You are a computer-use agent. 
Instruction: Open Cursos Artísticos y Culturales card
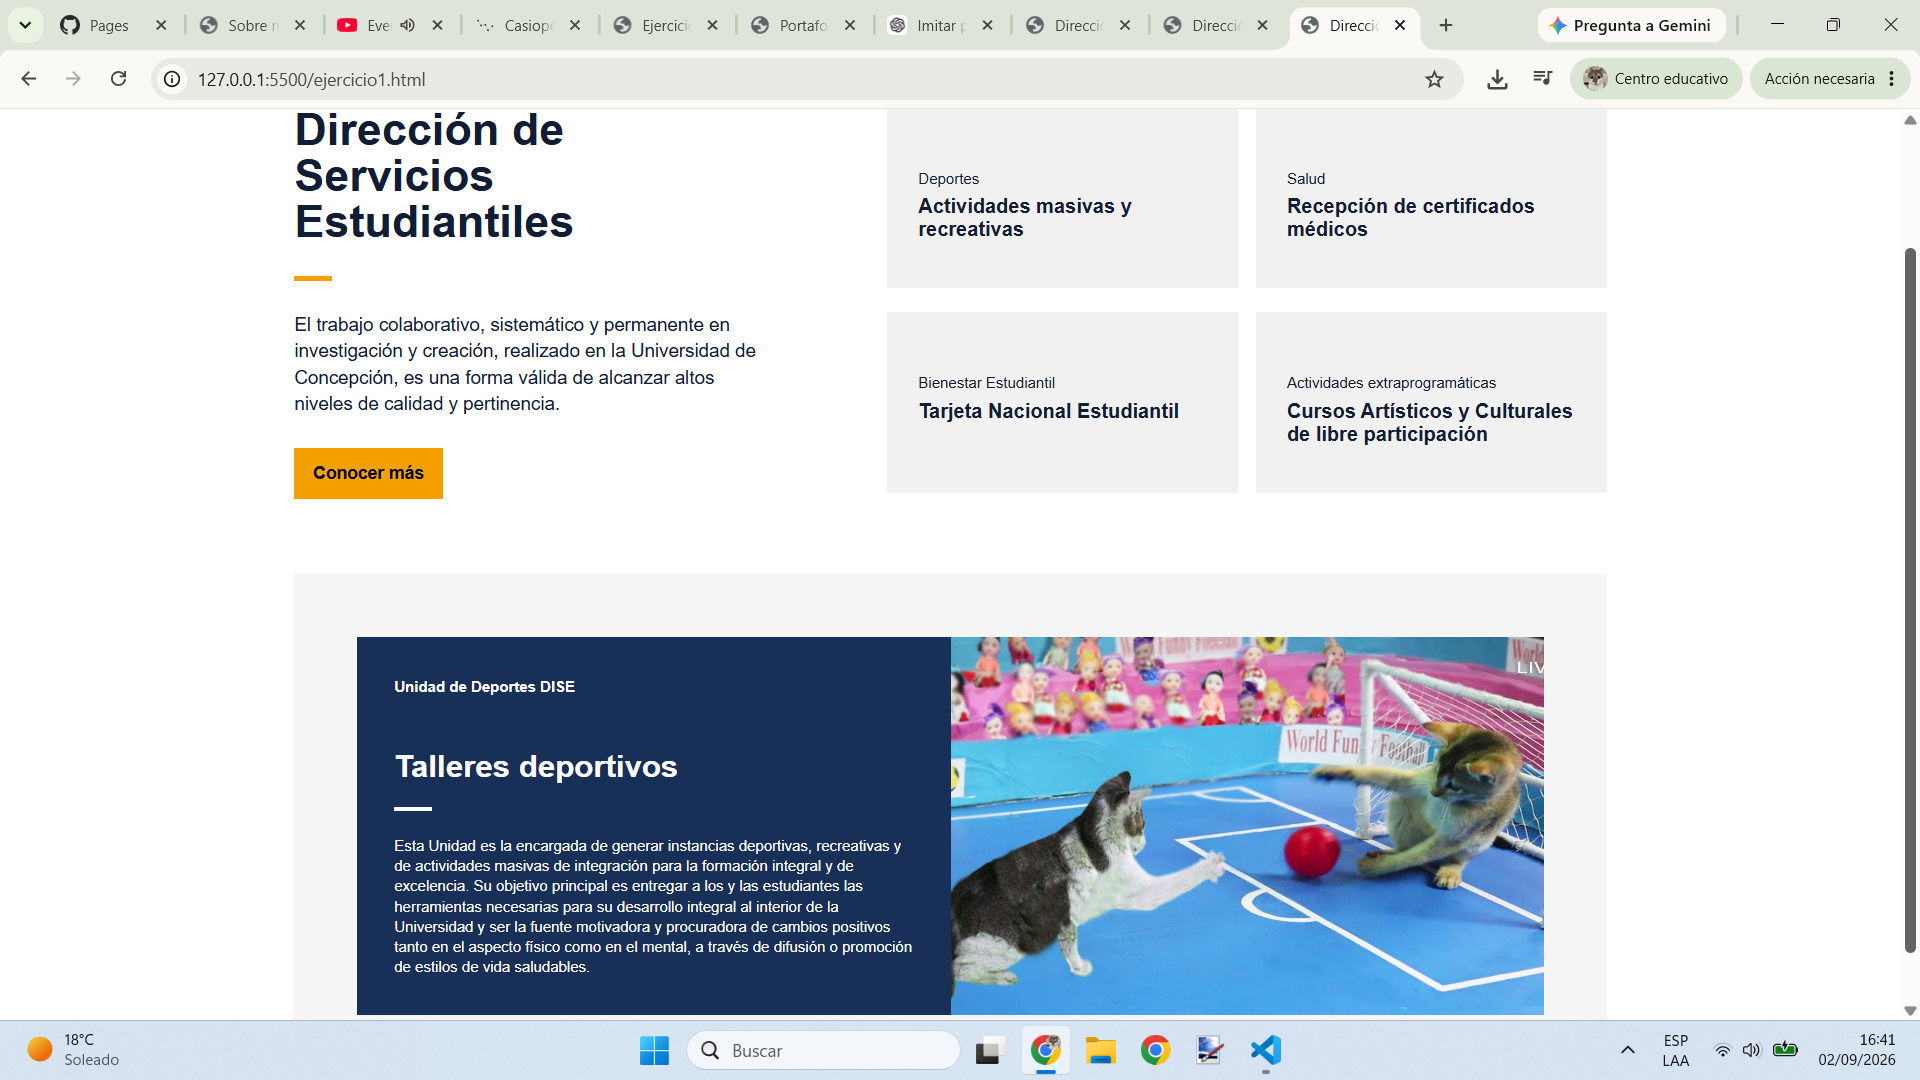point(1431,402)
